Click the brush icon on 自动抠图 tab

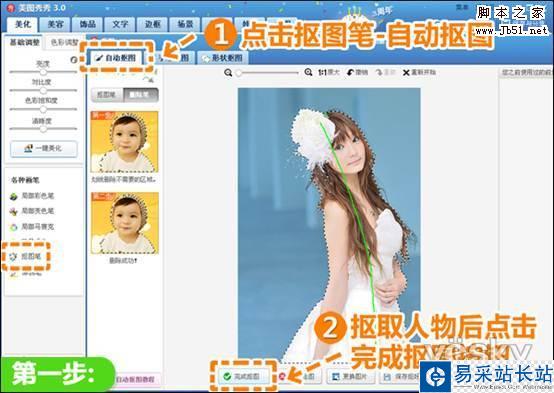(99, 58)
